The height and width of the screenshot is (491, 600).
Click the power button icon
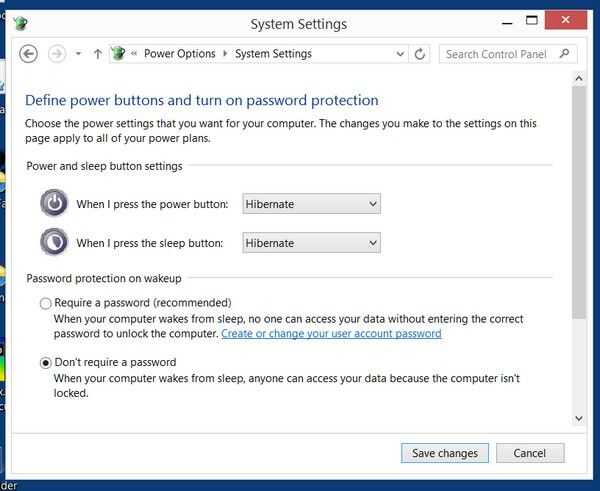pos(55,204)
